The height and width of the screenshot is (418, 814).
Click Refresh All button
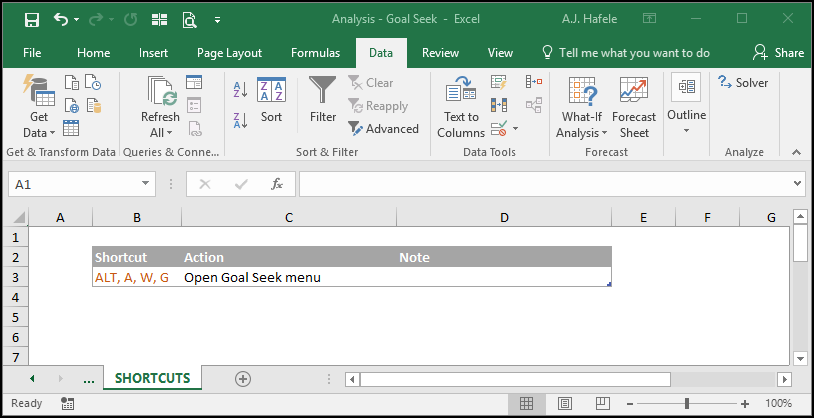(160, 107)
